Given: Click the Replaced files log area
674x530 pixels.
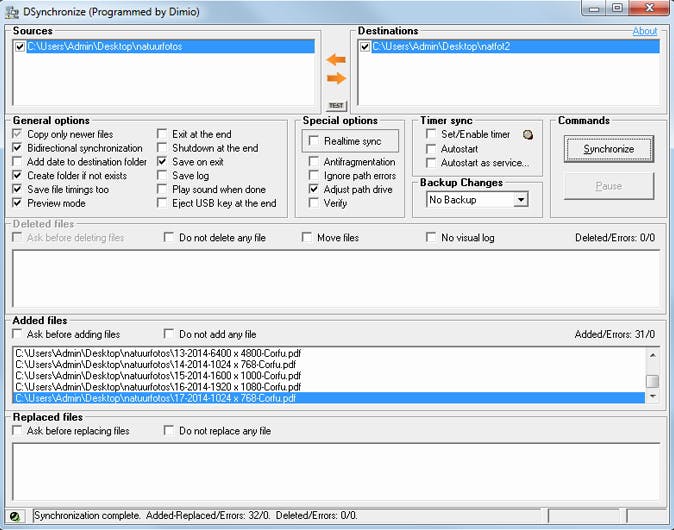Looking at the screenshot, I should (336, 472).
